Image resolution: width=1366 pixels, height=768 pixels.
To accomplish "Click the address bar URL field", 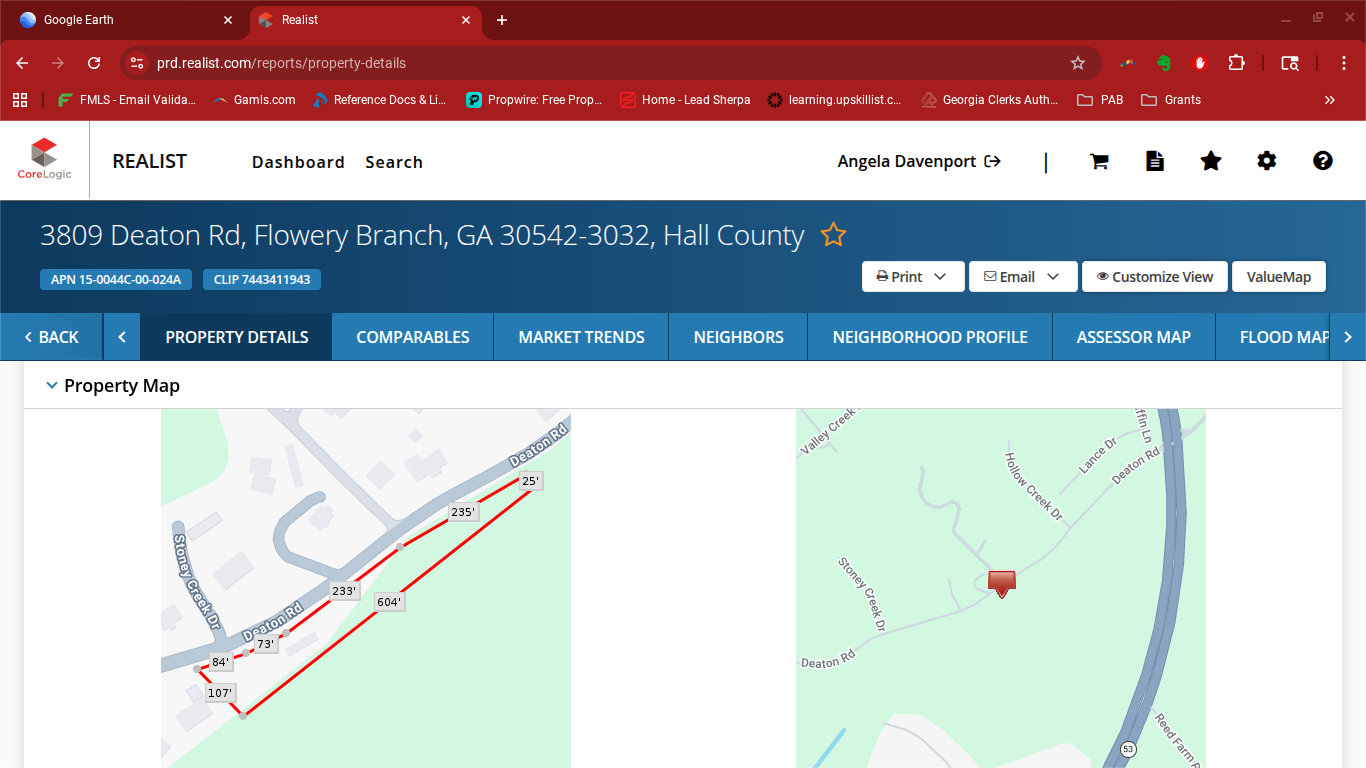I will (600, 63).
